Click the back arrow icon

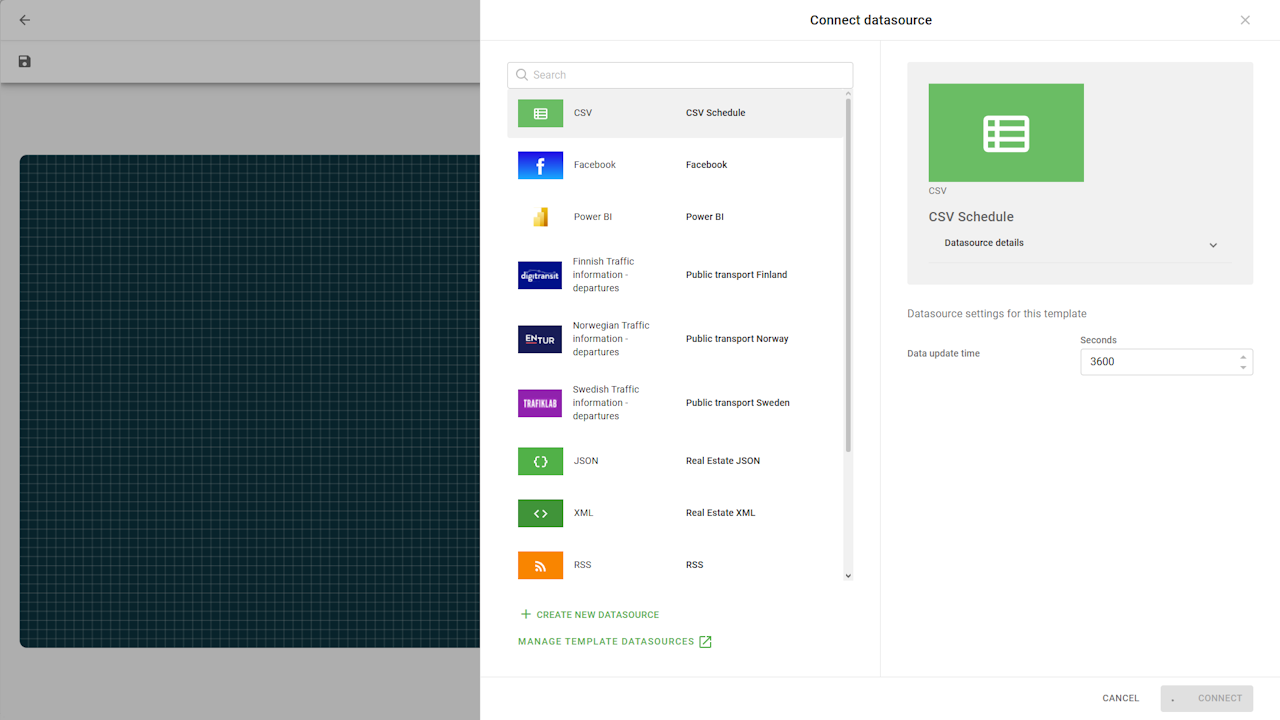pyautogui.click(x=25, y=20)
